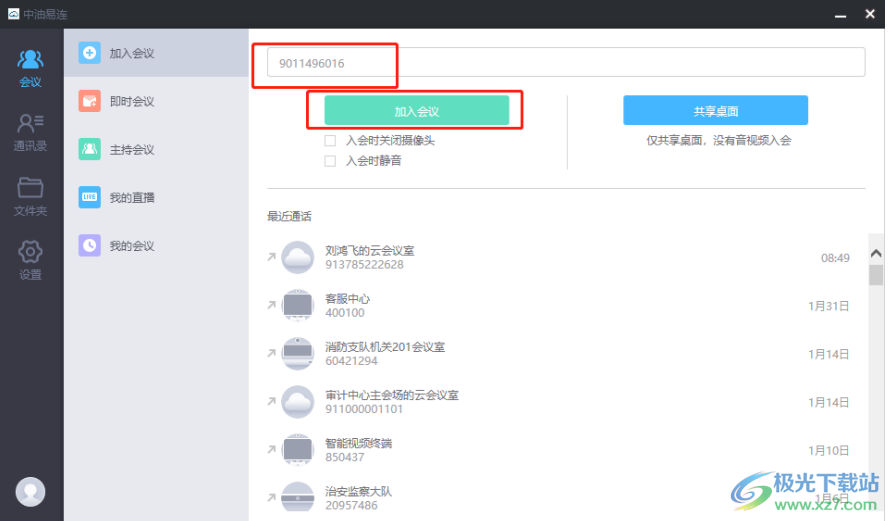Open the 会议 section in sidebar
This screenshot has width=890, height=521.
(x=31, y=68)
